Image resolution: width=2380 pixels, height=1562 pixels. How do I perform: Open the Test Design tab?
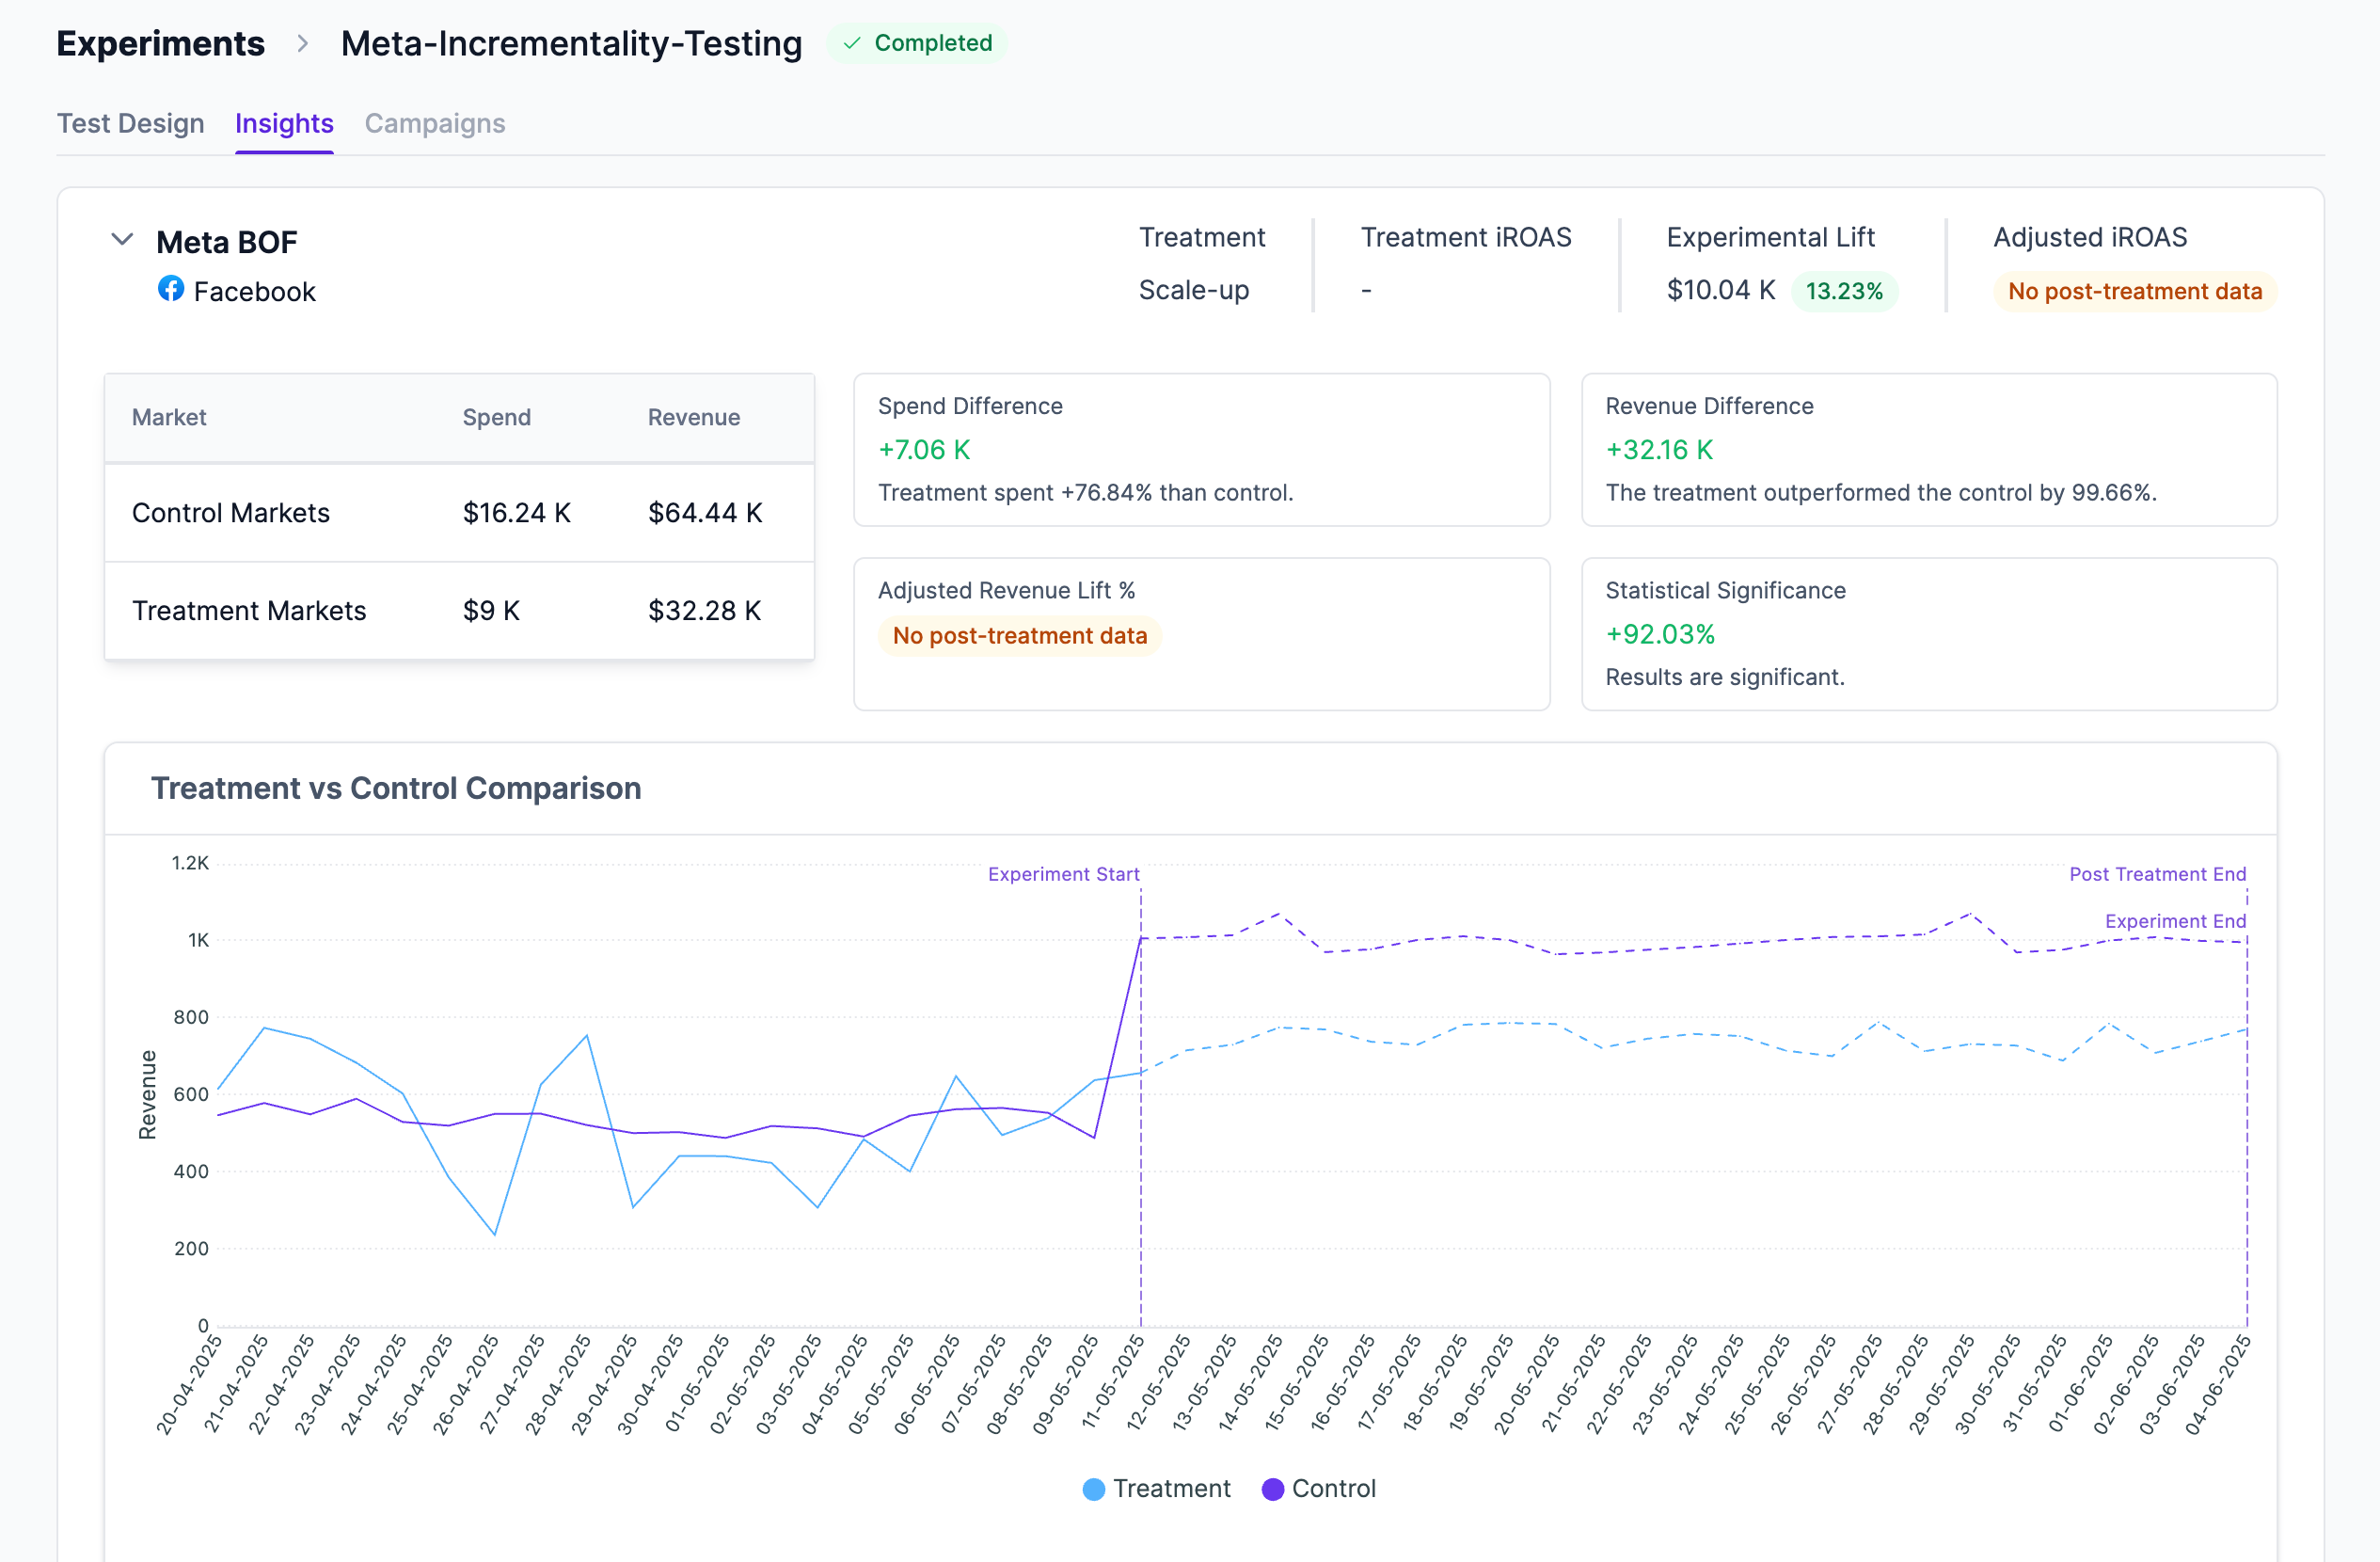click(130, 123)
